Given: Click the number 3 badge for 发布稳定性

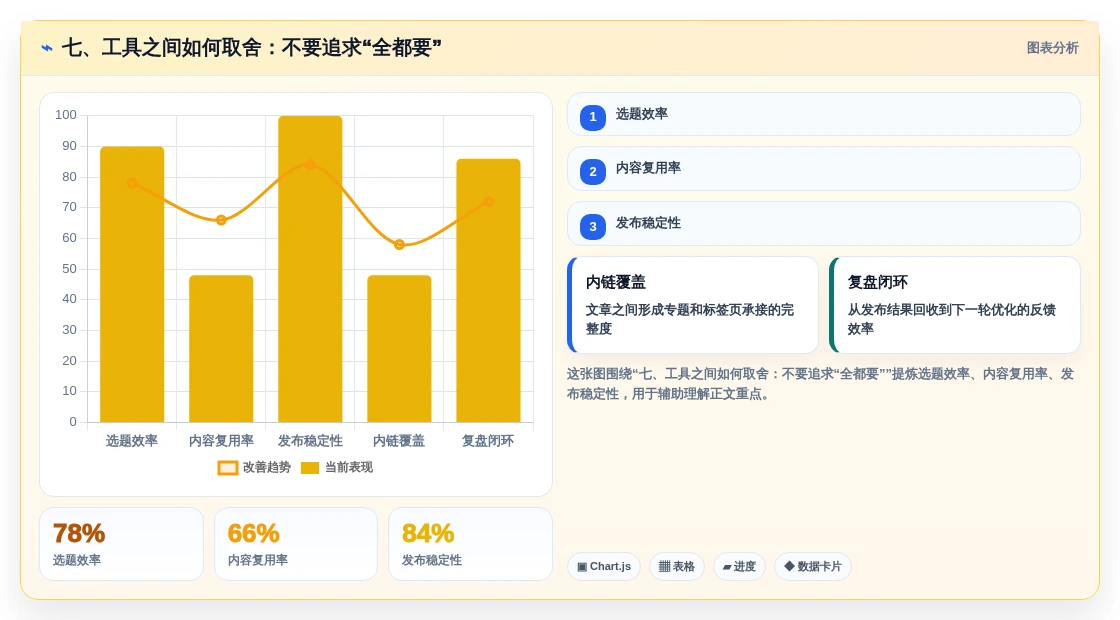Looking at the screenshot, I should pyautogui.click(x=593, y=226).
